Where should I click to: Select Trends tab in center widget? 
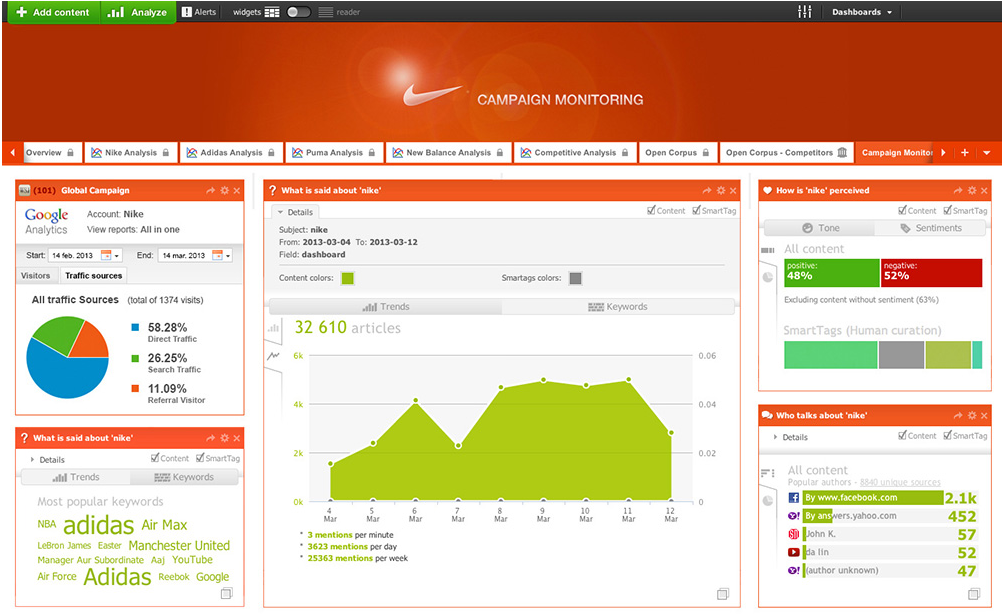point(385,307)
